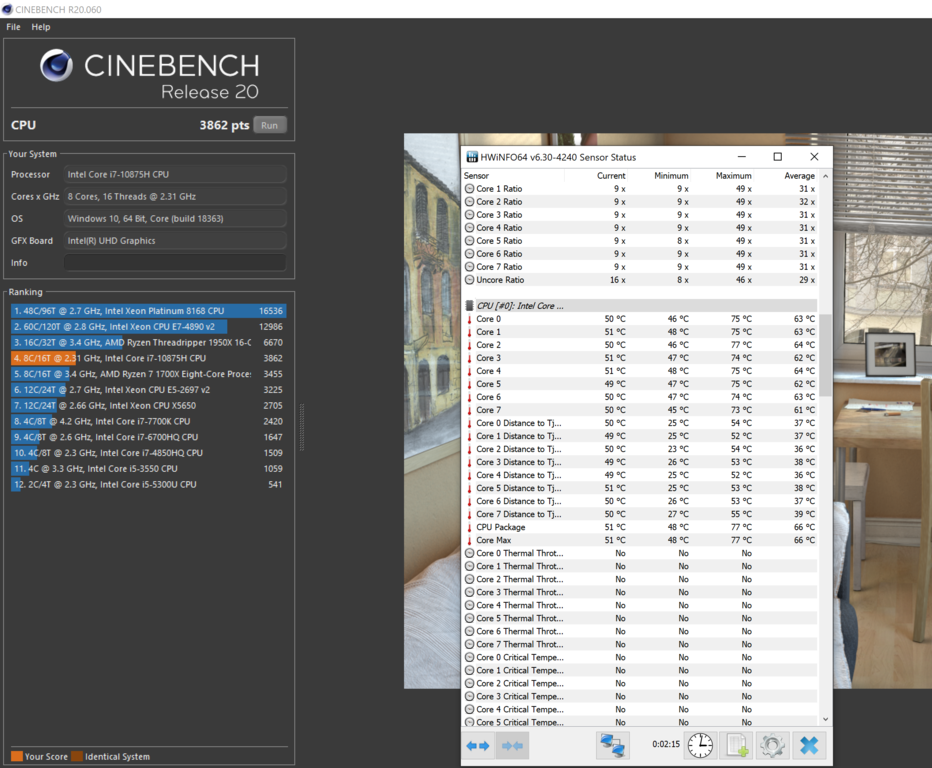
Task: Maximize the HWiNFO64 Sensor Status window
Action: 777,157
